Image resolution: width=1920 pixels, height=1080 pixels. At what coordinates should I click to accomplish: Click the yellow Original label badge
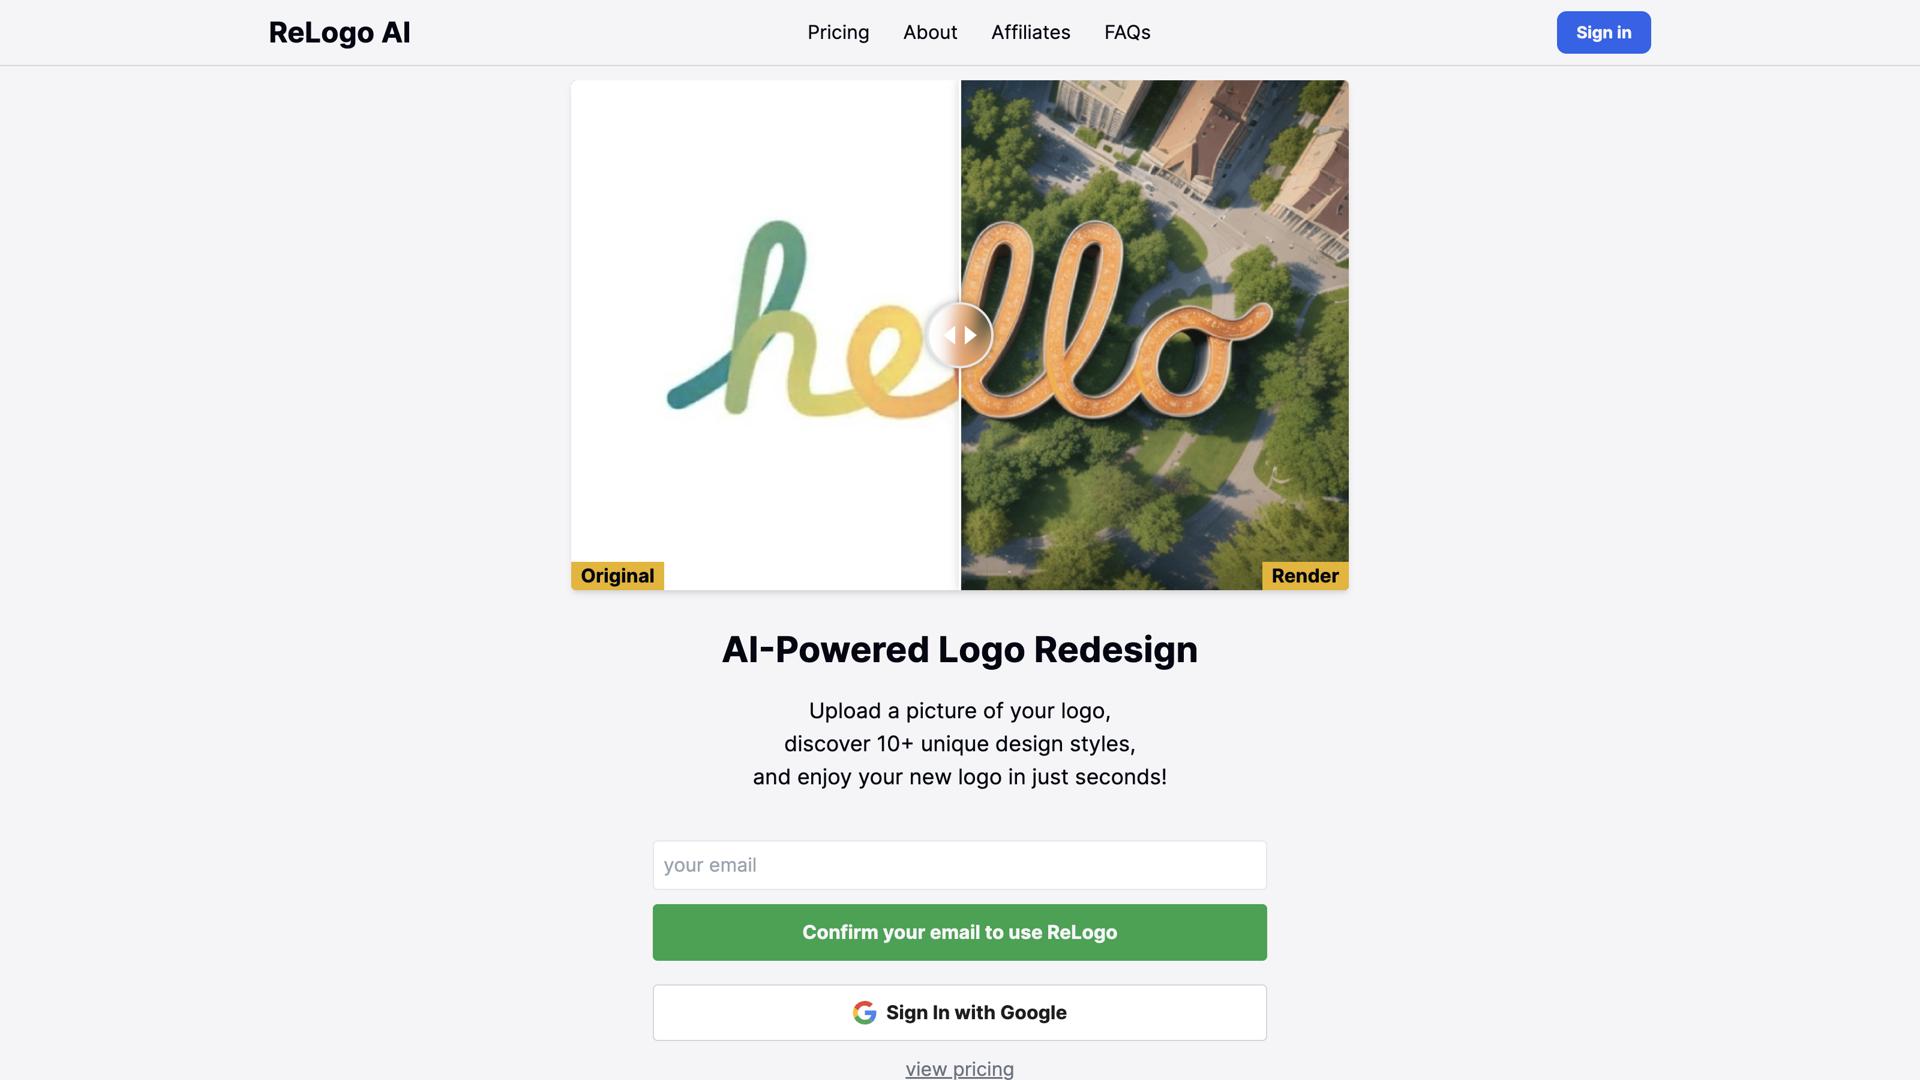click(617, 576)
